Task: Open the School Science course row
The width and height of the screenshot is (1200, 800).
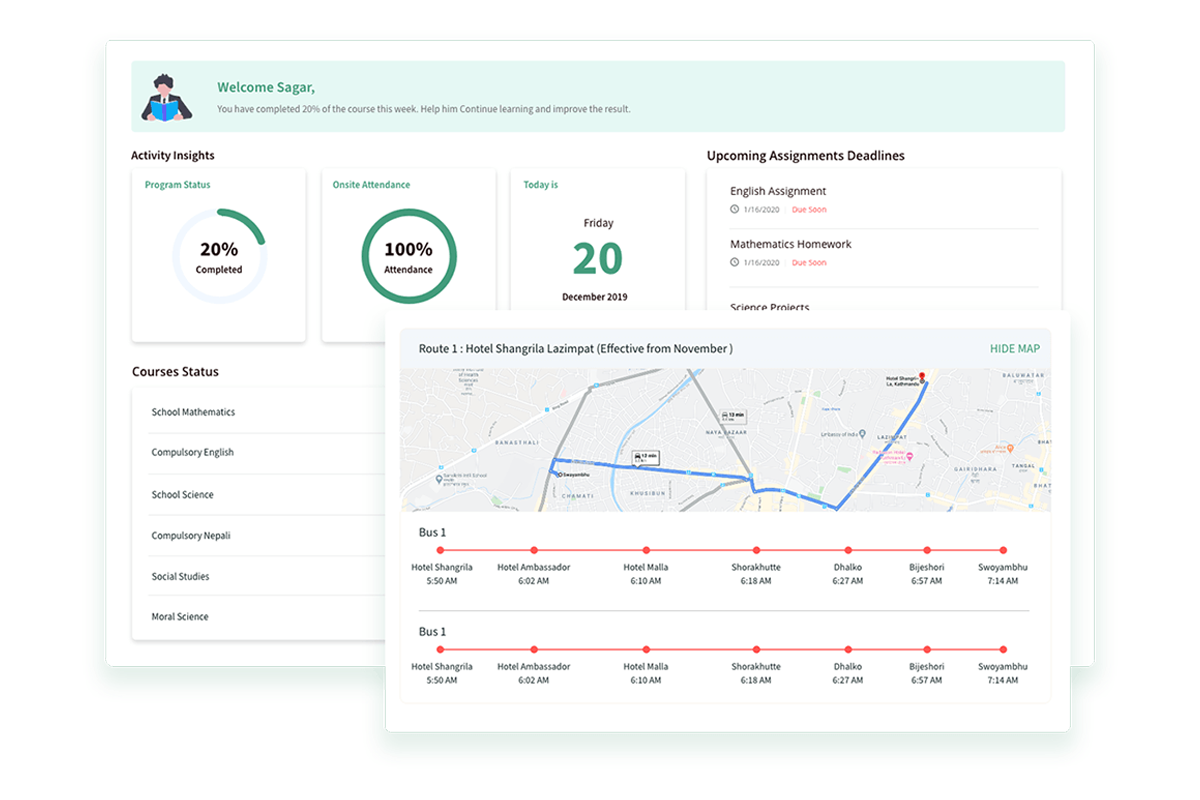Action: click(x=266, y=495)
